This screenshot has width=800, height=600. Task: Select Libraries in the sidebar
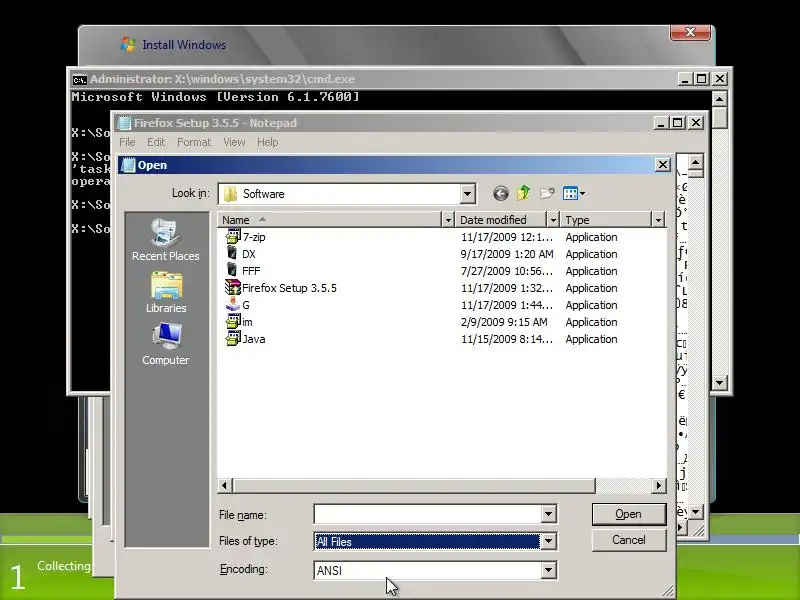click(165, 292)
